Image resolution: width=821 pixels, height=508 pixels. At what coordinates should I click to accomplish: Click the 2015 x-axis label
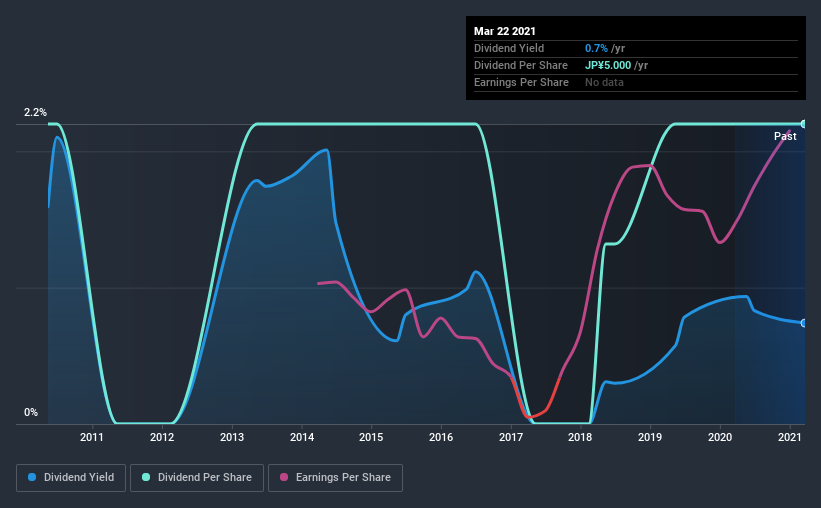coord(371,437)
